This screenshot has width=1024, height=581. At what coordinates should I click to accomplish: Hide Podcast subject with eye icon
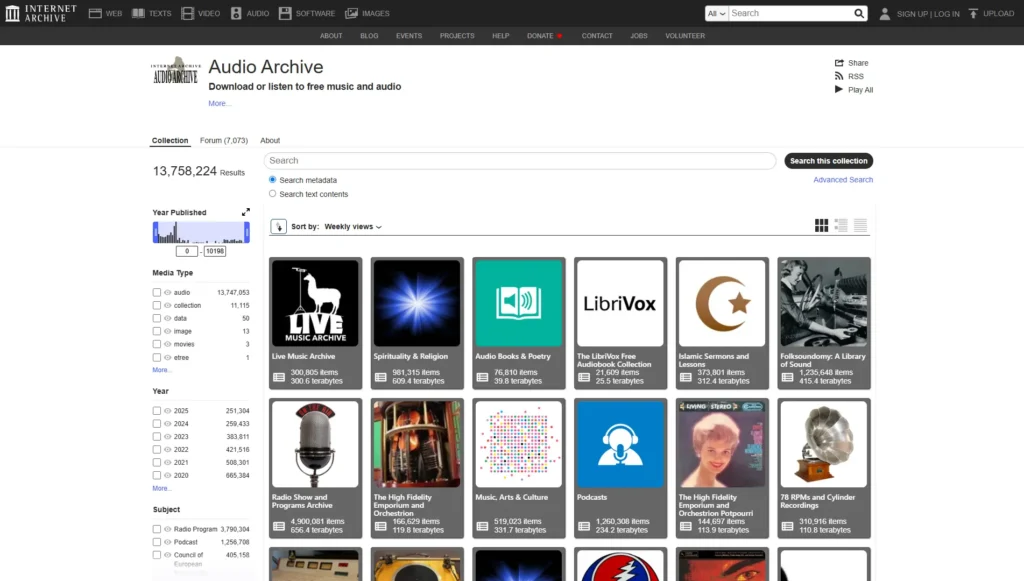tap(168, 542)
